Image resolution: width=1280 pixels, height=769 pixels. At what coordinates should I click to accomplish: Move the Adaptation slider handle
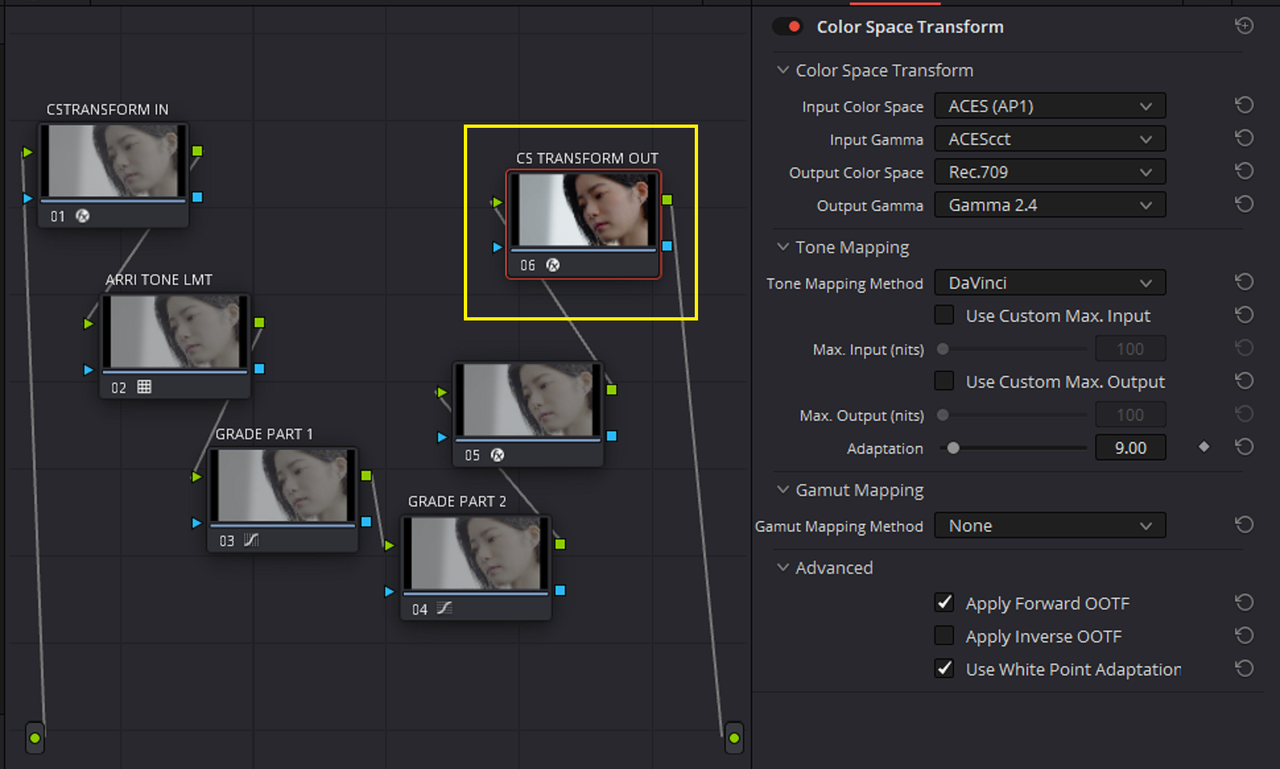954,448
